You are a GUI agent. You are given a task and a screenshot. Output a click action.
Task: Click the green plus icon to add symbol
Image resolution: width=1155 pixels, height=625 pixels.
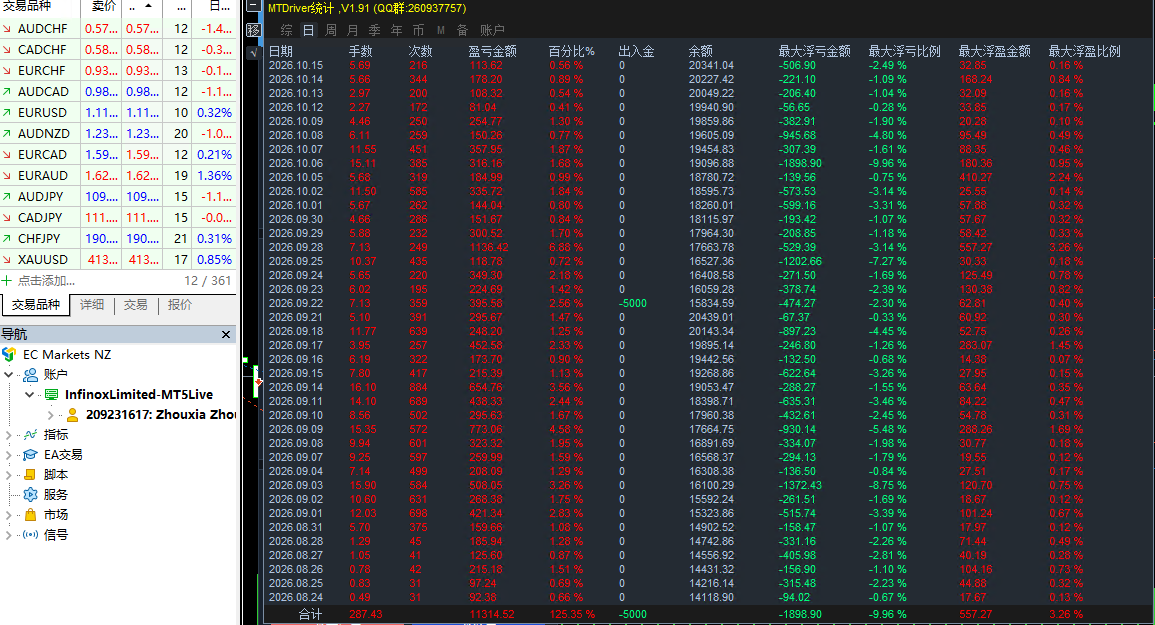coord(7,281)
